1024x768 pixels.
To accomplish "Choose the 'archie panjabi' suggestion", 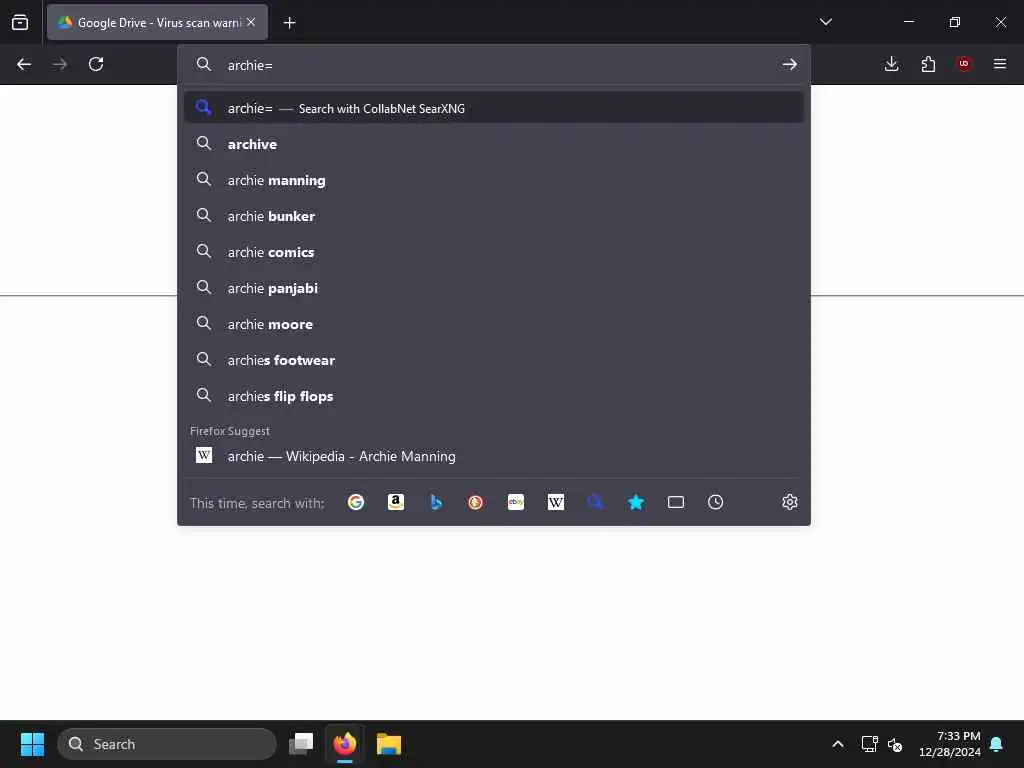I will pos(494,288).
